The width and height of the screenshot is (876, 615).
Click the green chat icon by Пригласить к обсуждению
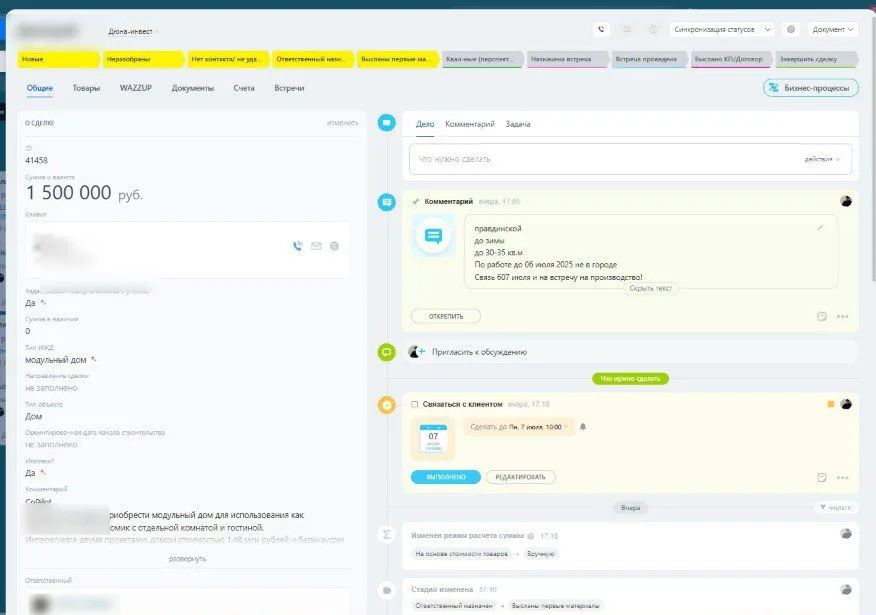(387, 352)
